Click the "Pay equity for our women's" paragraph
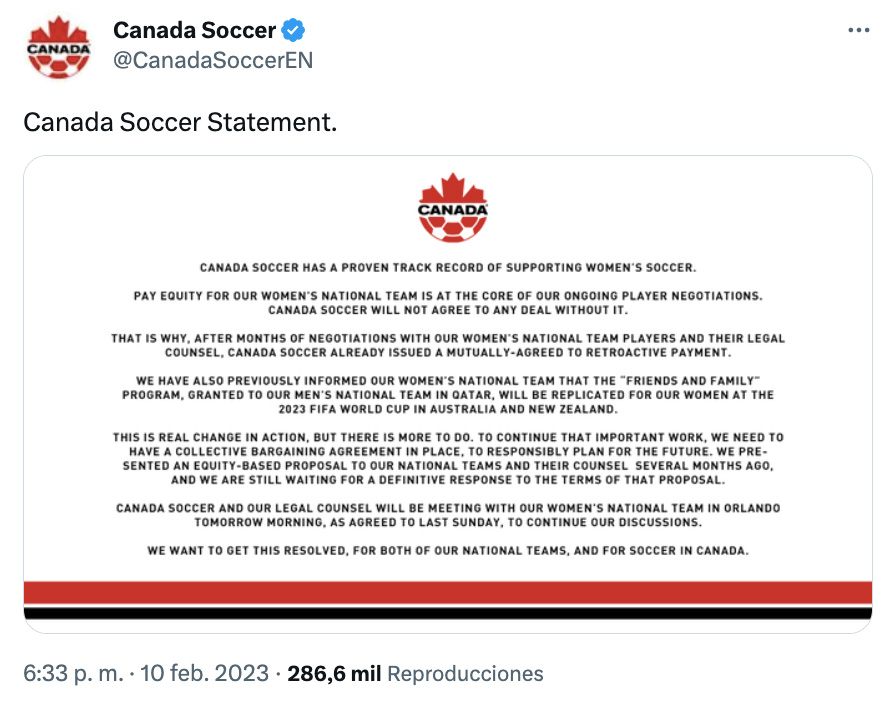 point(447,304)
